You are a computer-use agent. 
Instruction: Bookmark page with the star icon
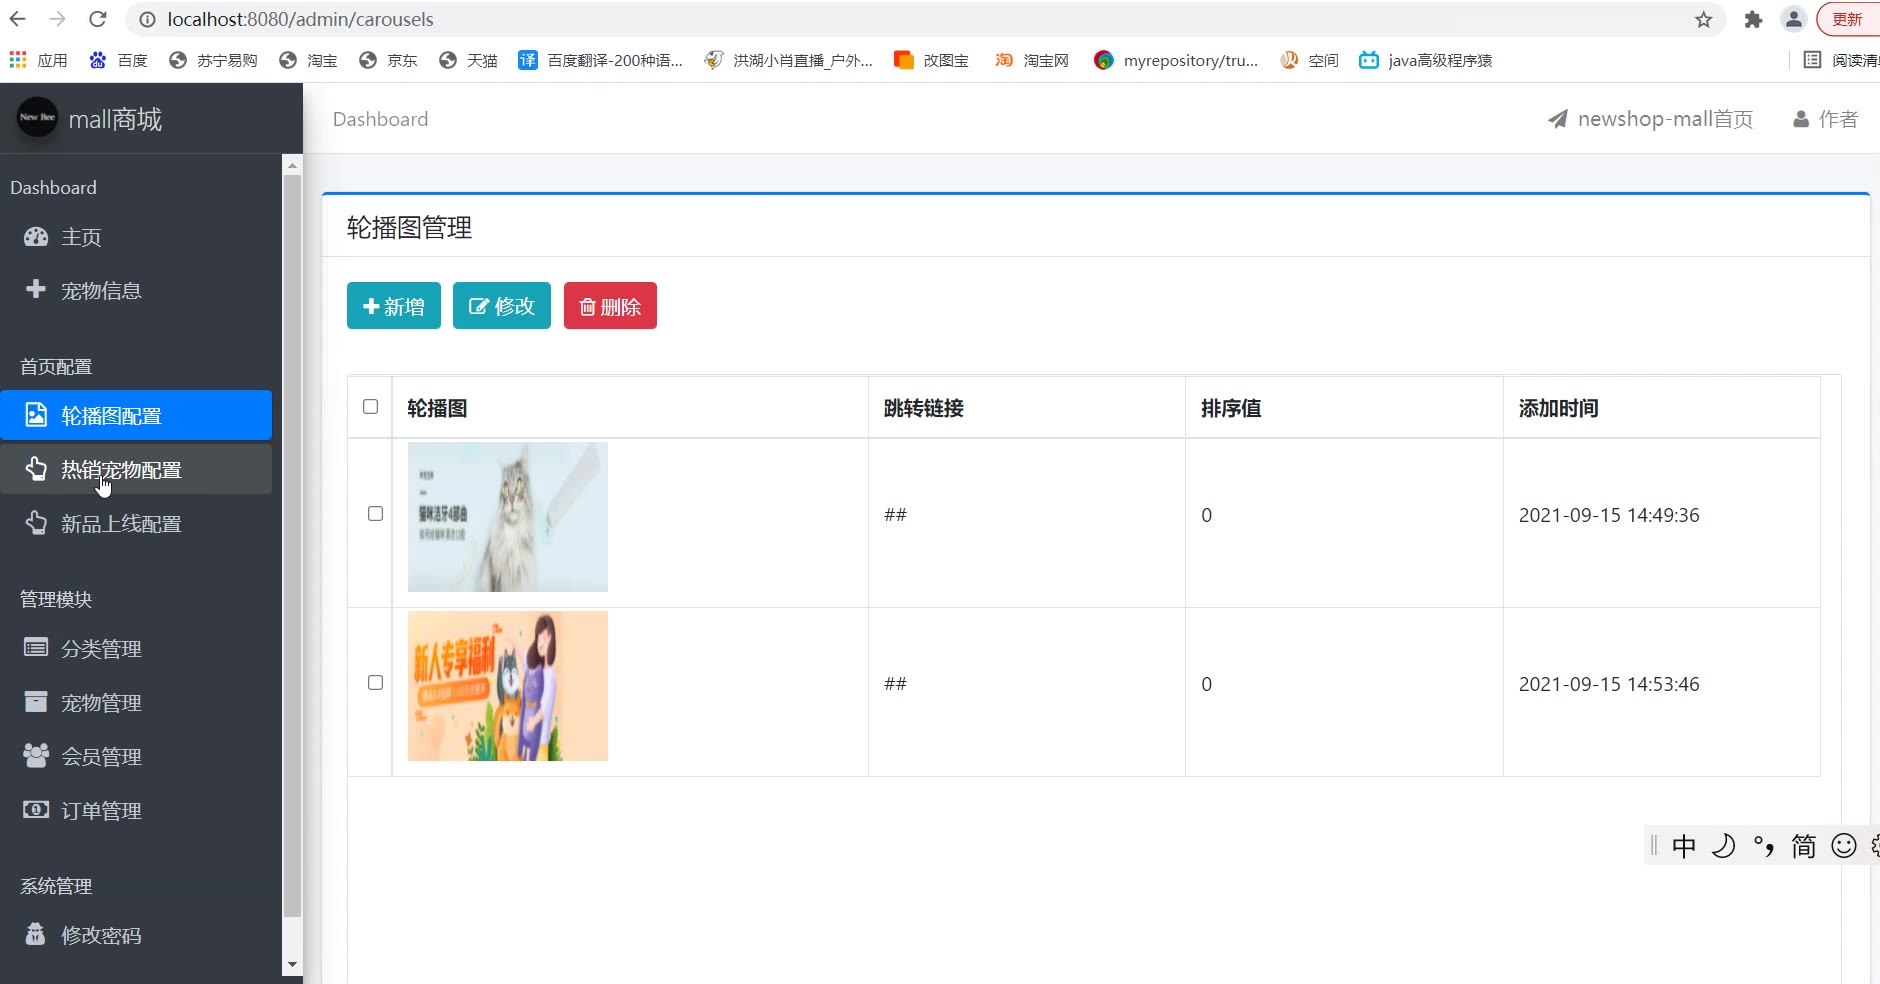1704,20
